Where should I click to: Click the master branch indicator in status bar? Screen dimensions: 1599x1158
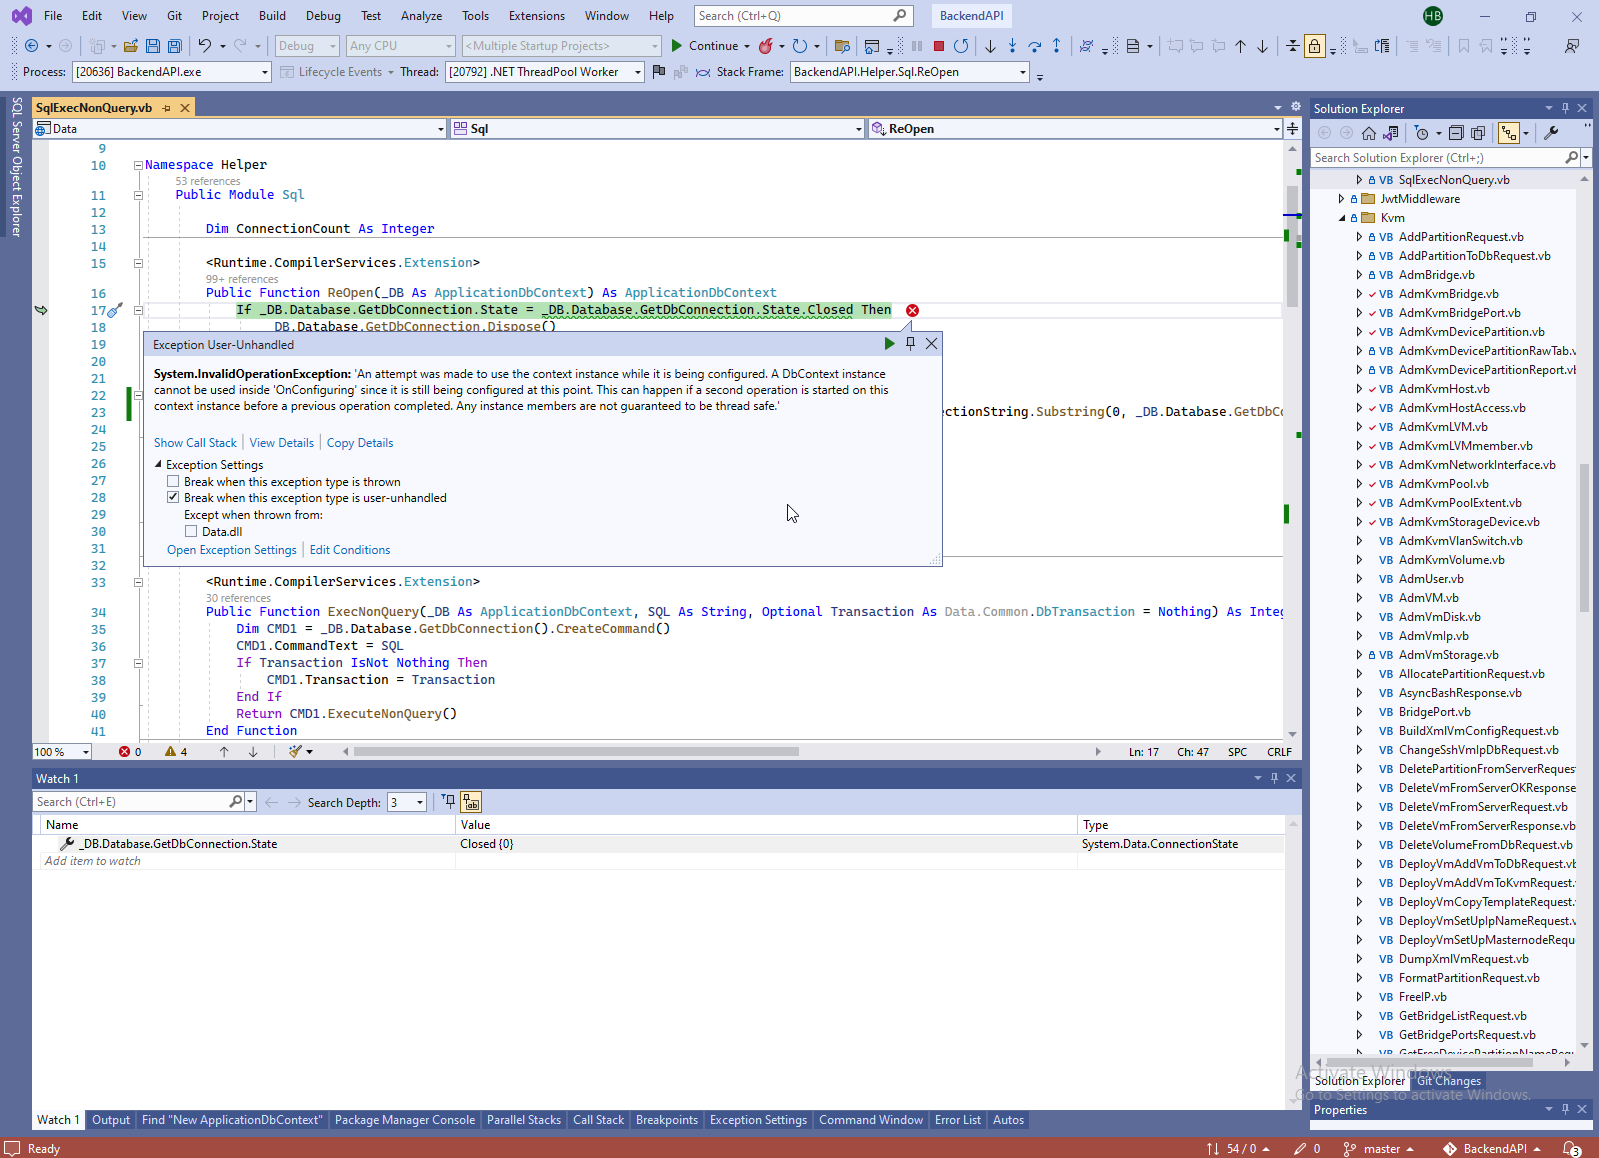point(1379,1149)
